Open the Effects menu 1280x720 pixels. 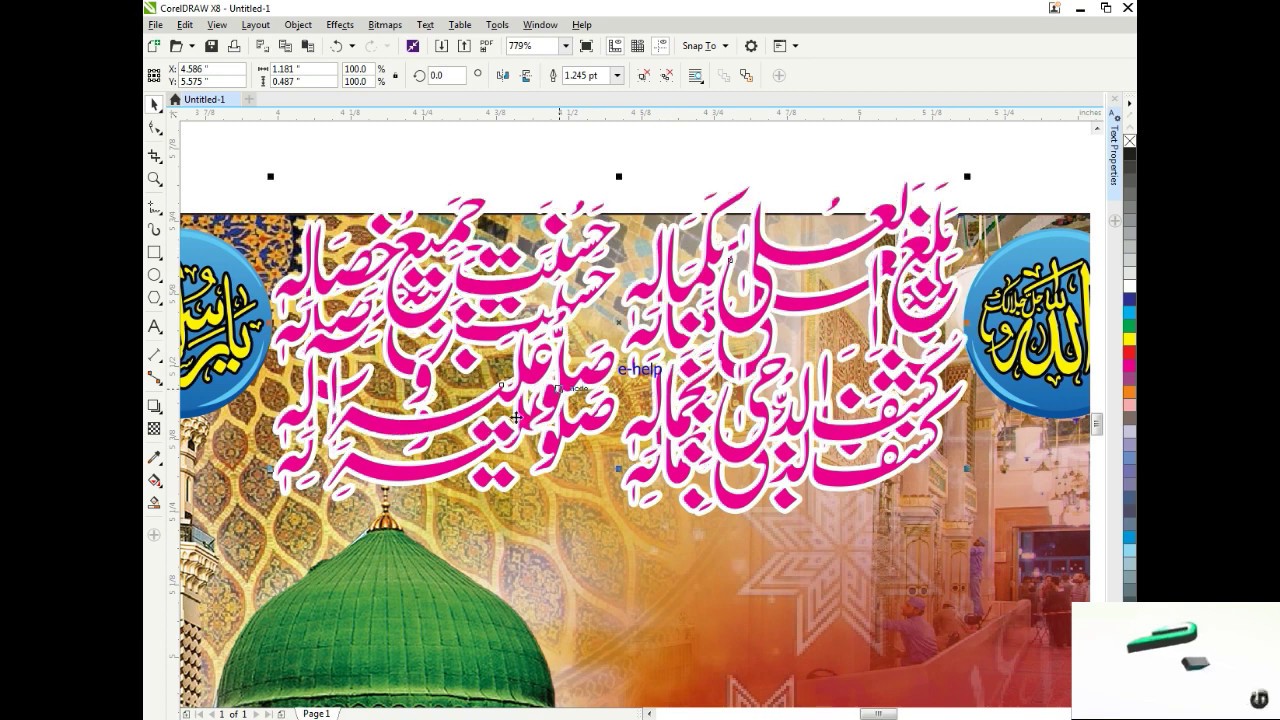(x=339, y=25)
